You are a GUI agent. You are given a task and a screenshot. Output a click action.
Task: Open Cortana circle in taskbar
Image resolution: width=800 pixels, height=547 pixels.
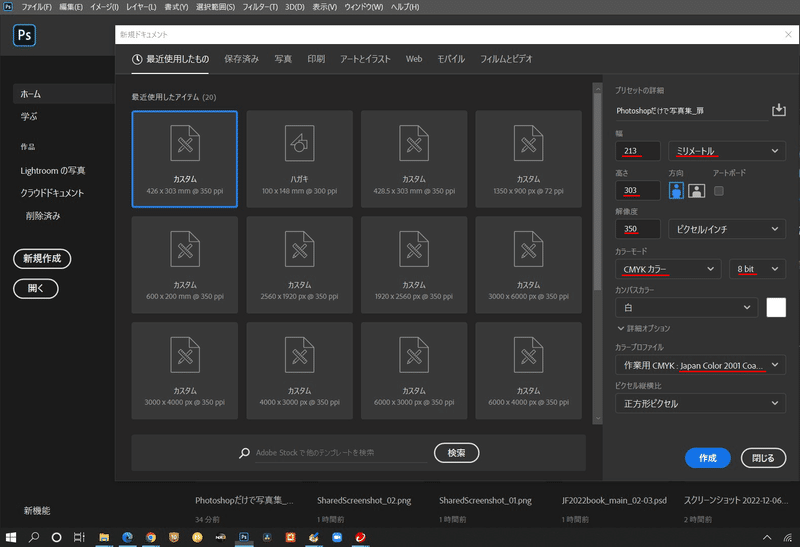point(57,537)
